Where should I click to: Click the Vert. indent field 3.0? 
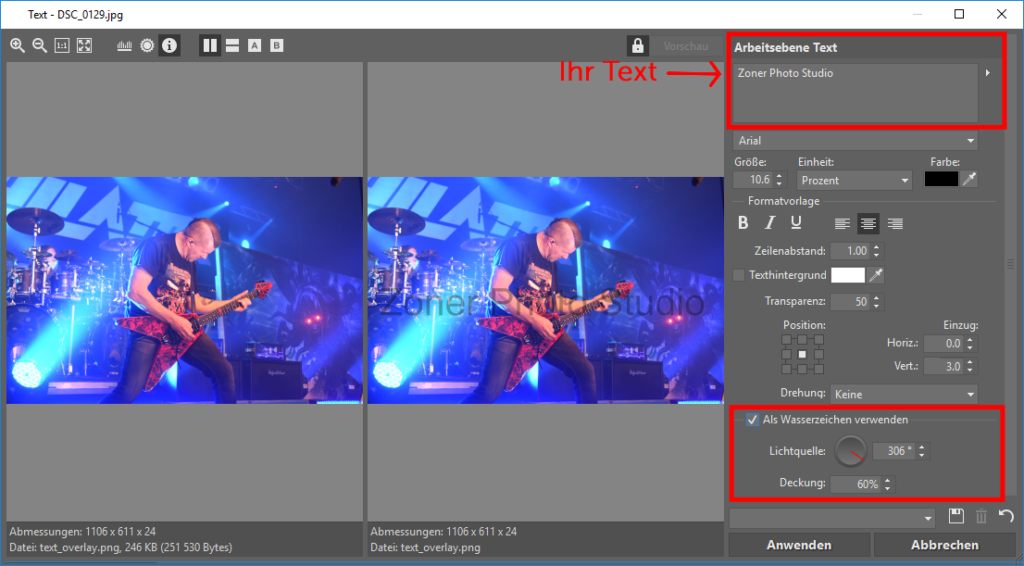pos(945,366)
